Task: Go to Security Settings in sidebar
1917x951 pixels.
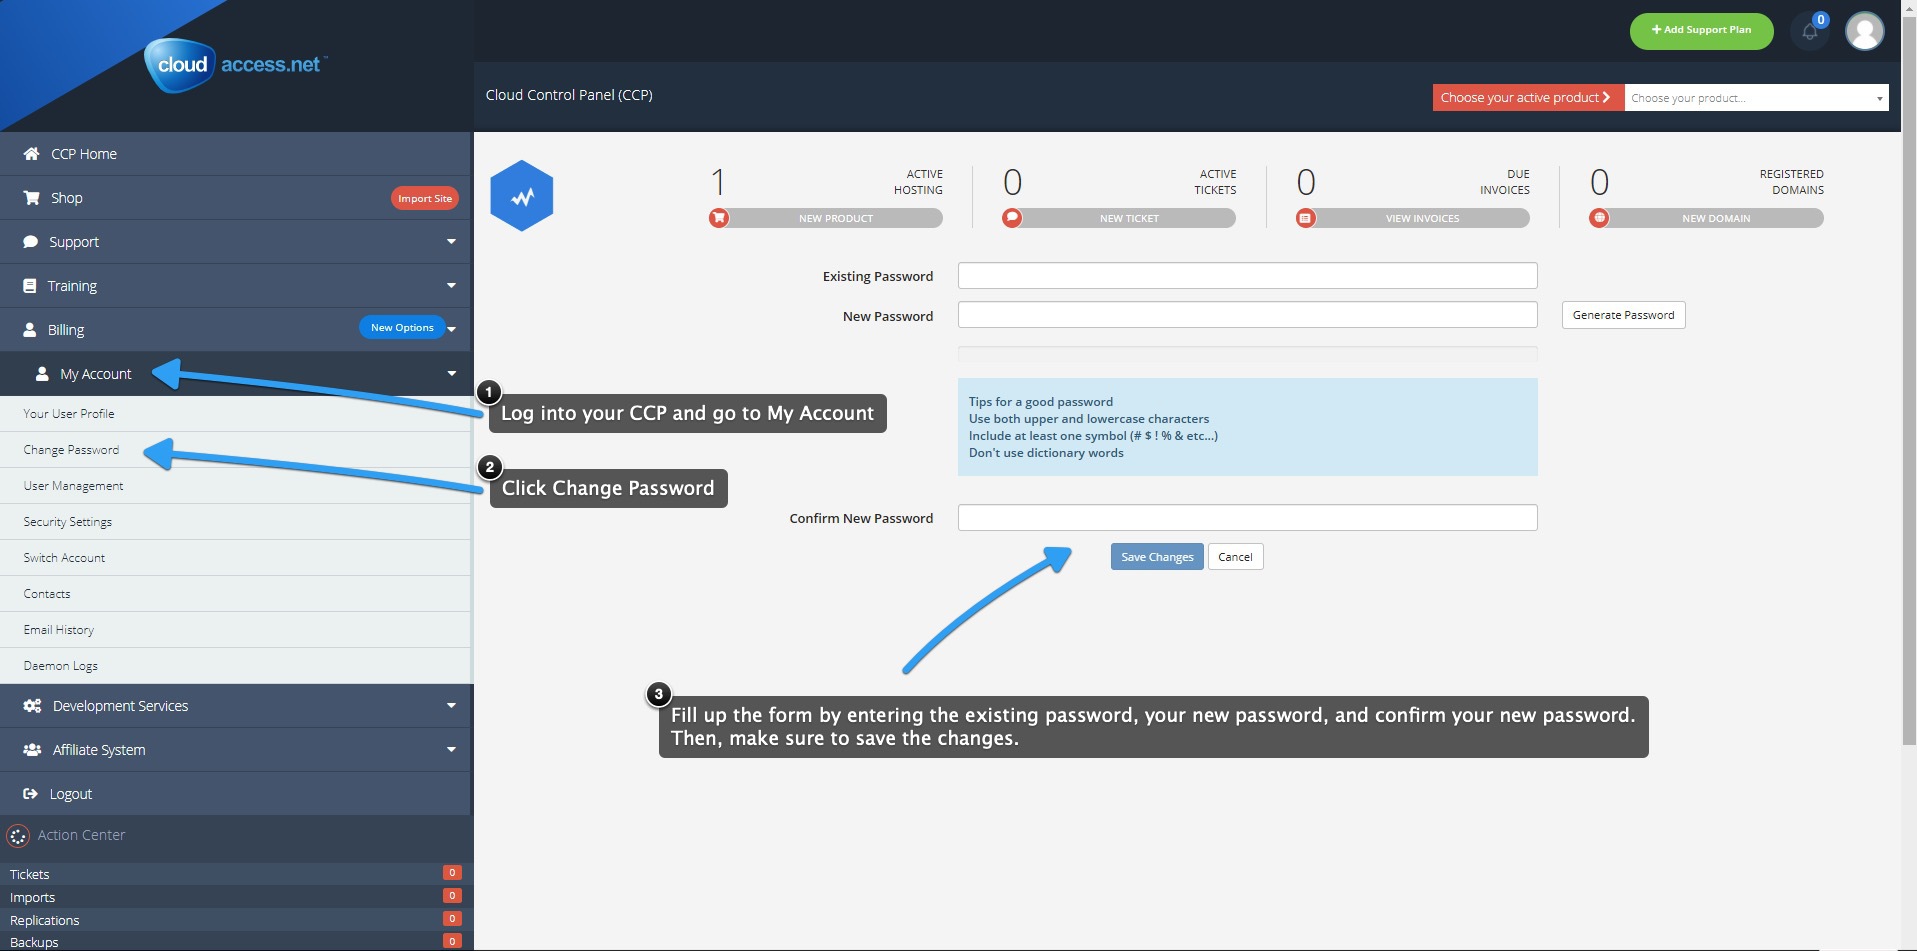Action: point(67,522)
